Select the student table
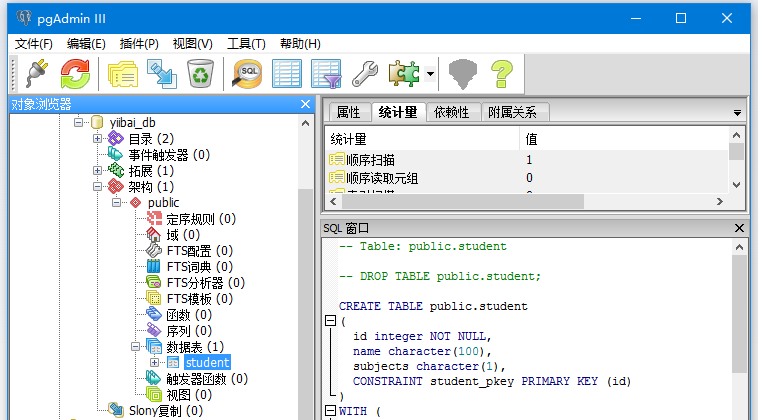Image resolution: width=758 pixels, height=420 pixels. 207,362
